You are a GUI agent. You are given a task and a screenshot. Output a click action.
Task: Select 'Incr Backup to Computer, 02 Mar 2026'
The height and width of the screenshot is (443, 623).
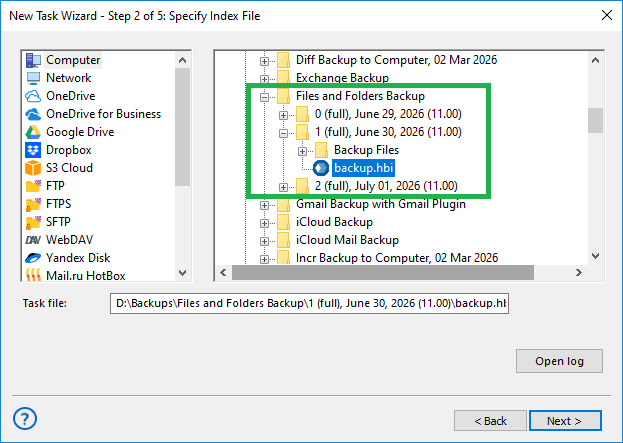(397, 258)
